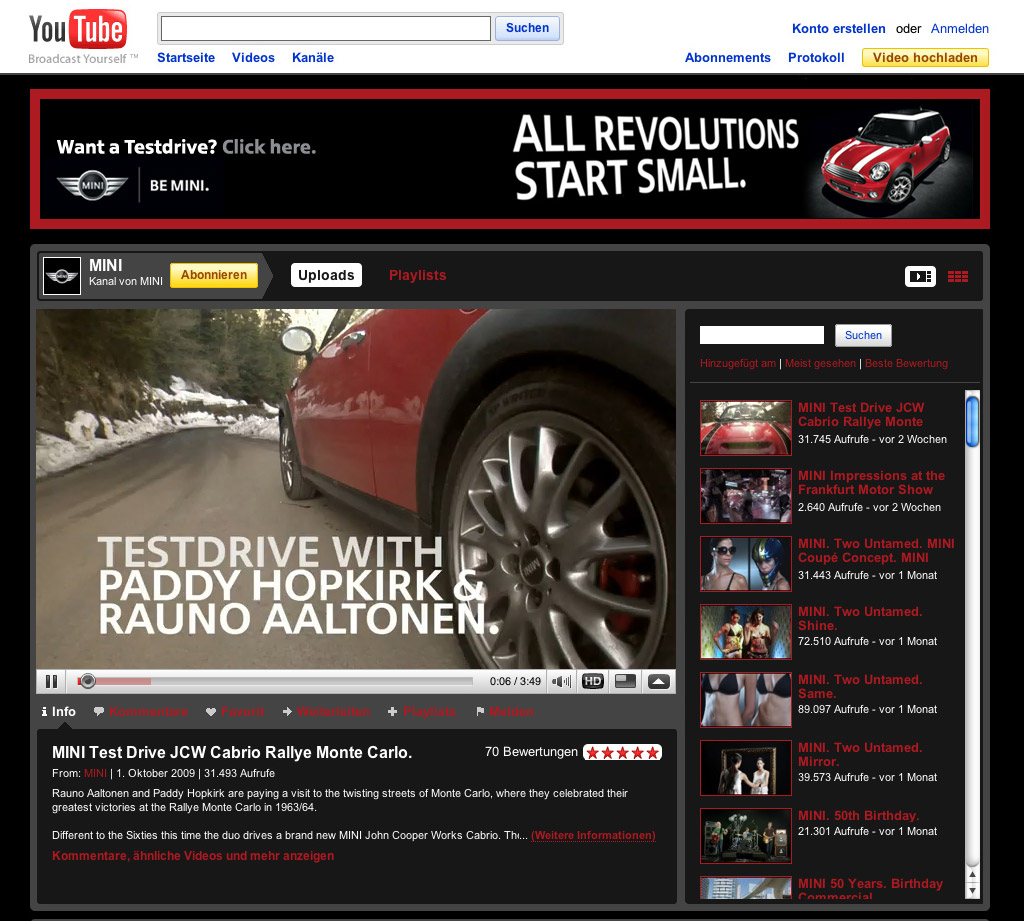Click the video progress slider handle
This screenshot has height=921, width=1024.
88,681
